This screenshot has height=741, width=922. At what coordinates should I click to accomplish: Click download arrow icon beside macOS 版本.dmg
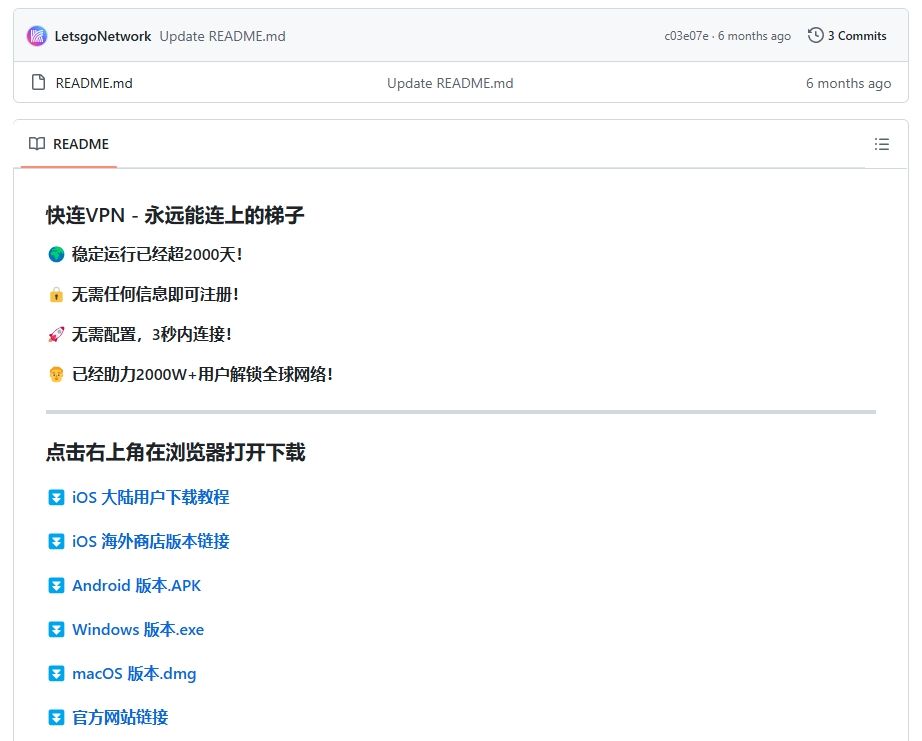tap(56, 674)
